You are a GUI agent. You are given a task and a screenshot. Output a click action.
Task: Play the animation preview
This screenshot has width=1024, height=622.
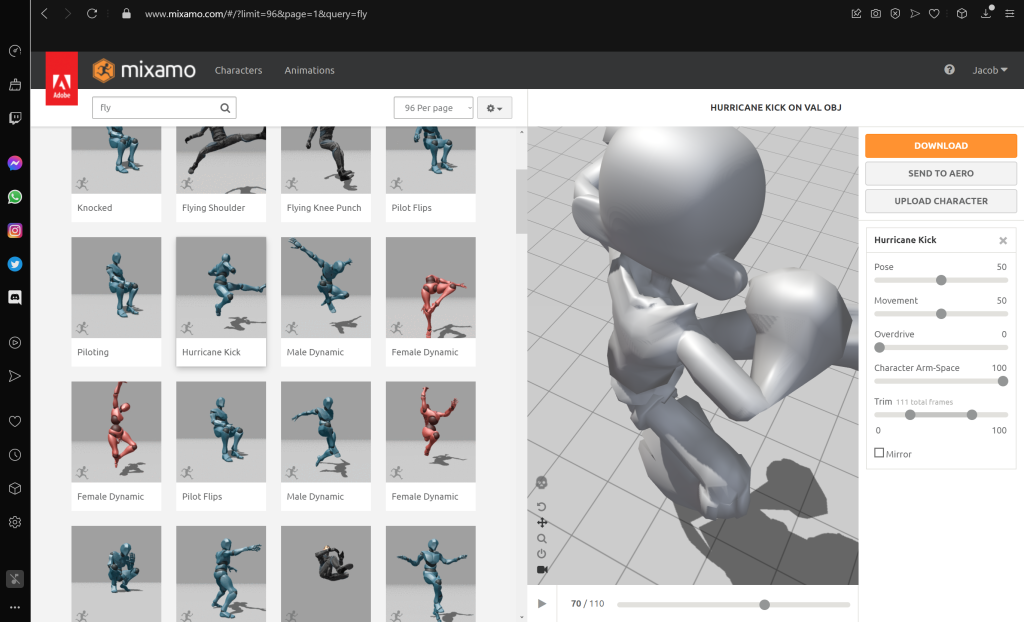click(x=542, y=604)
